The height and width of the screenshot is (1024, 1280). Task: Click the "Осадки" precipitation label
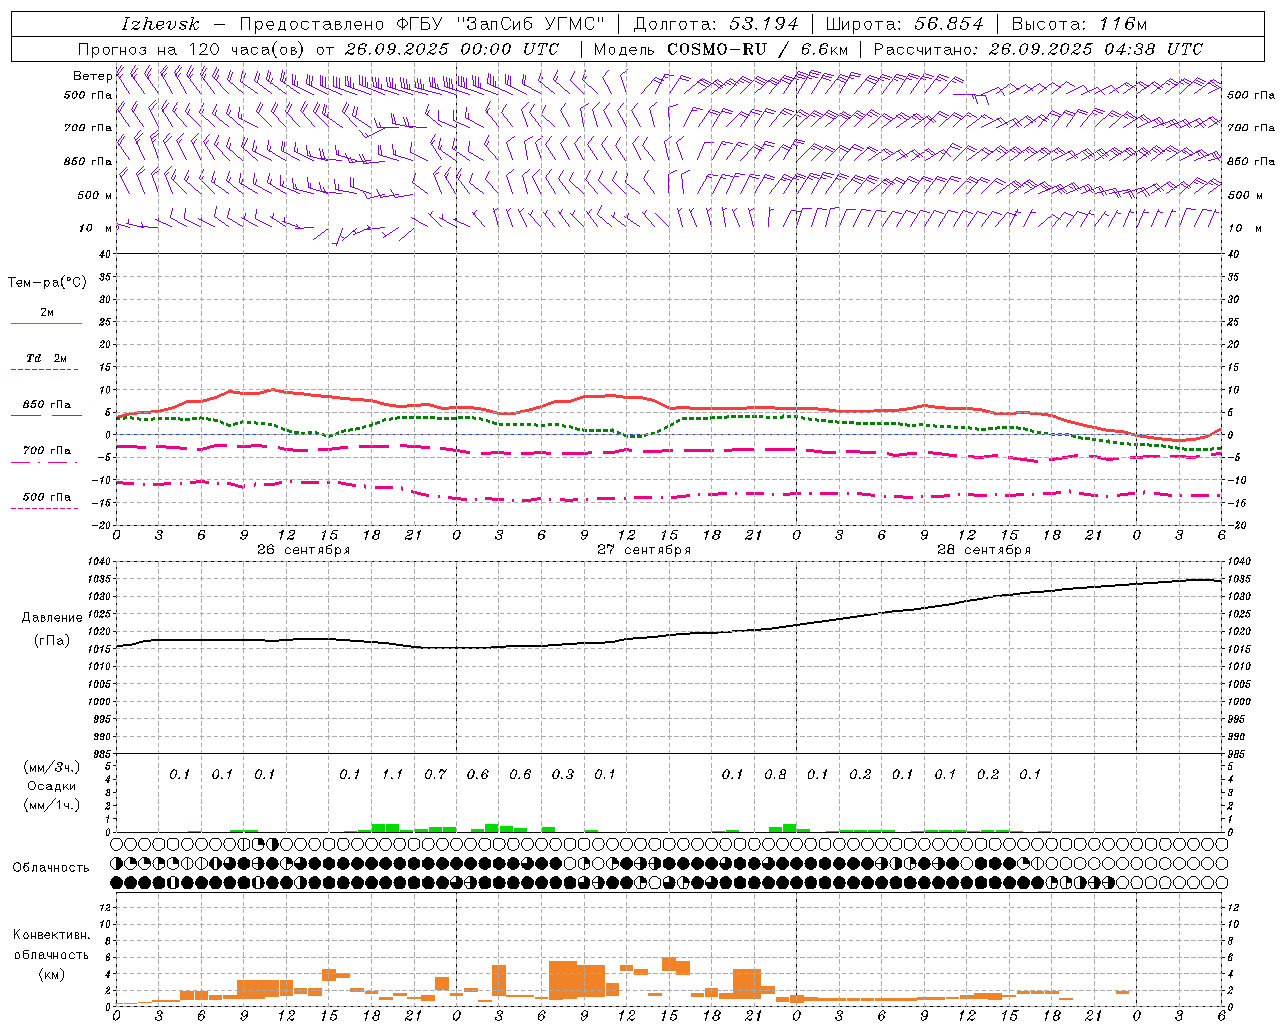(x=50, y=786)
